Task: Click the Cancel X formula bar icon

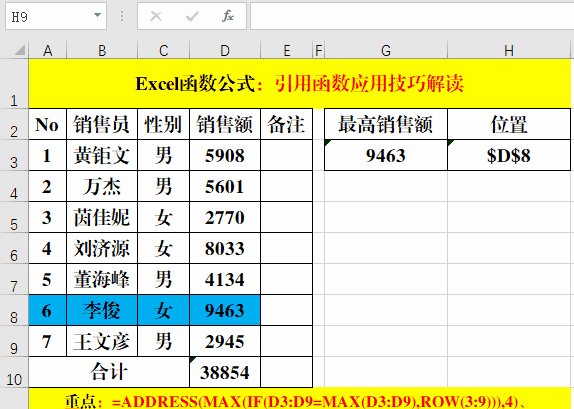Action: (156, 16)
